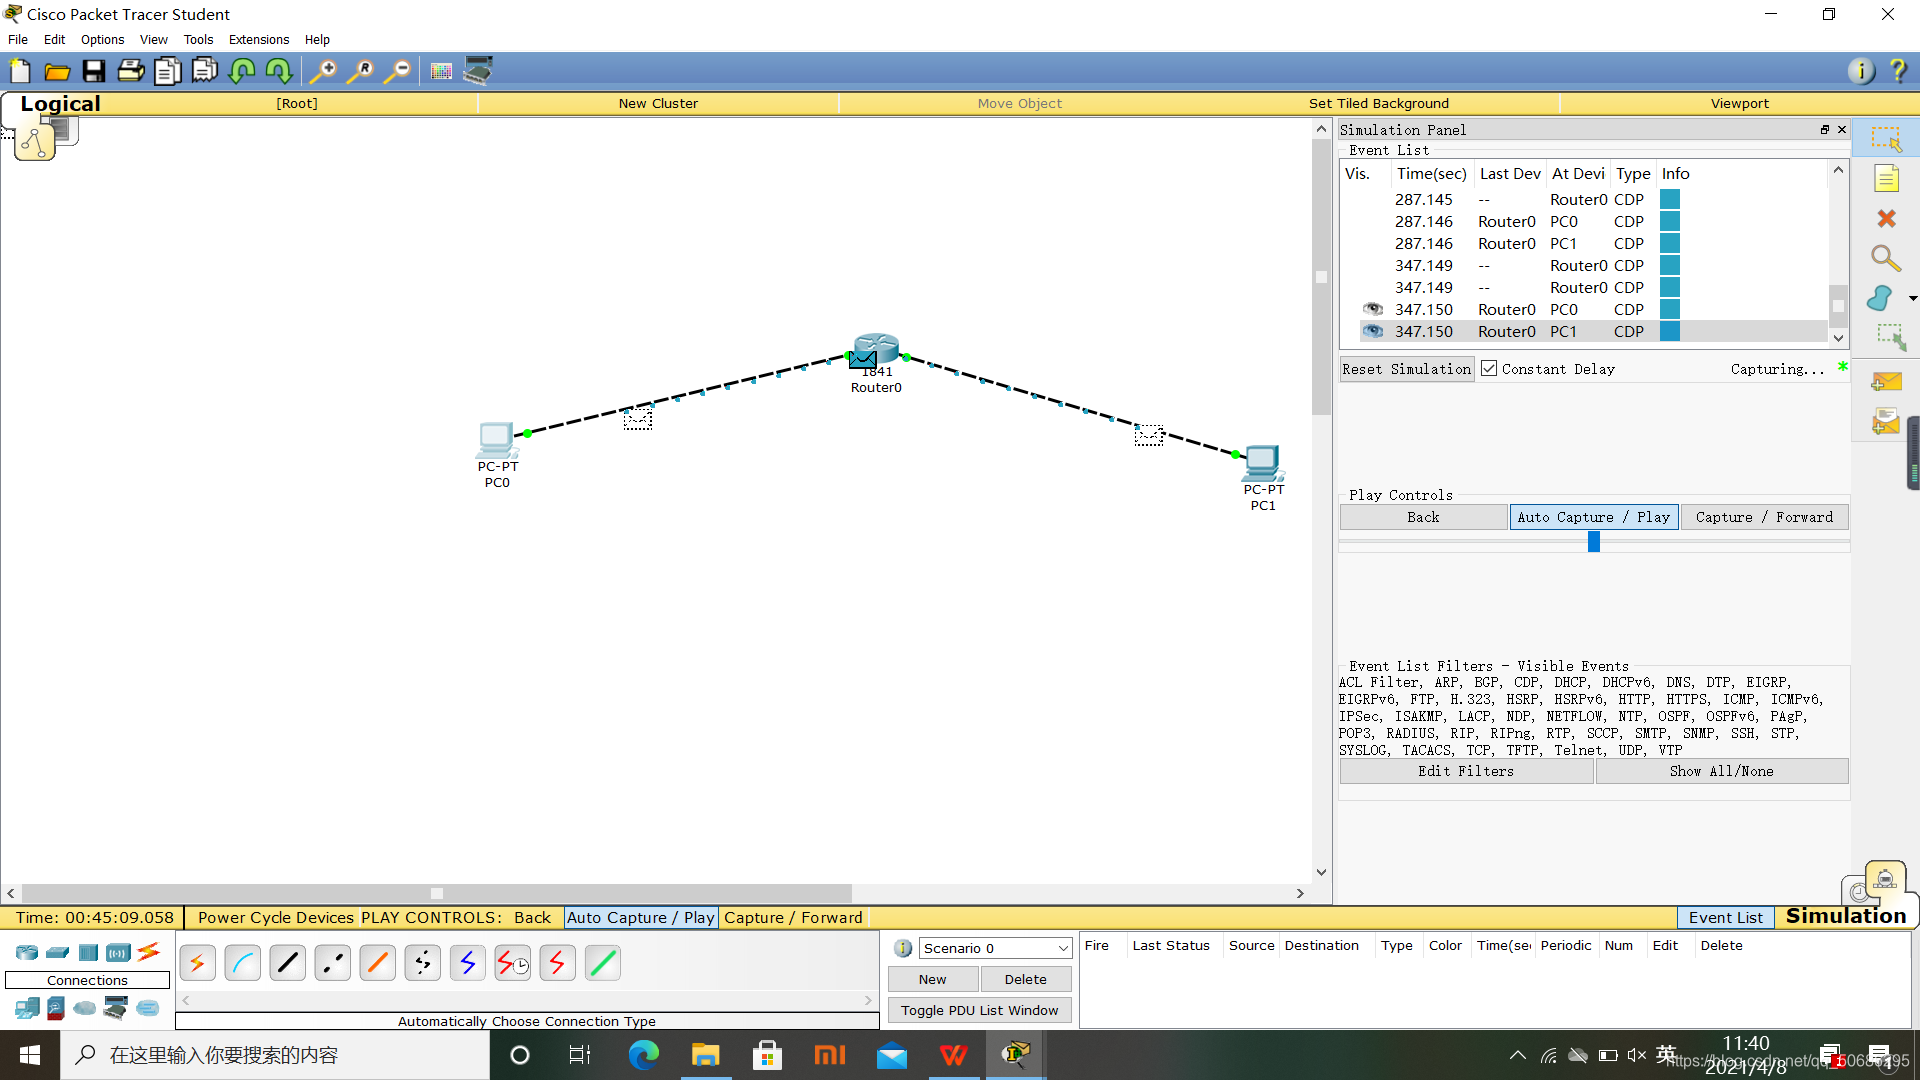Toggle eye visibility on PC1 event
The height and width of the screenshot is (1080, 1920).
pyautogui.click(x=1373, y=331)
